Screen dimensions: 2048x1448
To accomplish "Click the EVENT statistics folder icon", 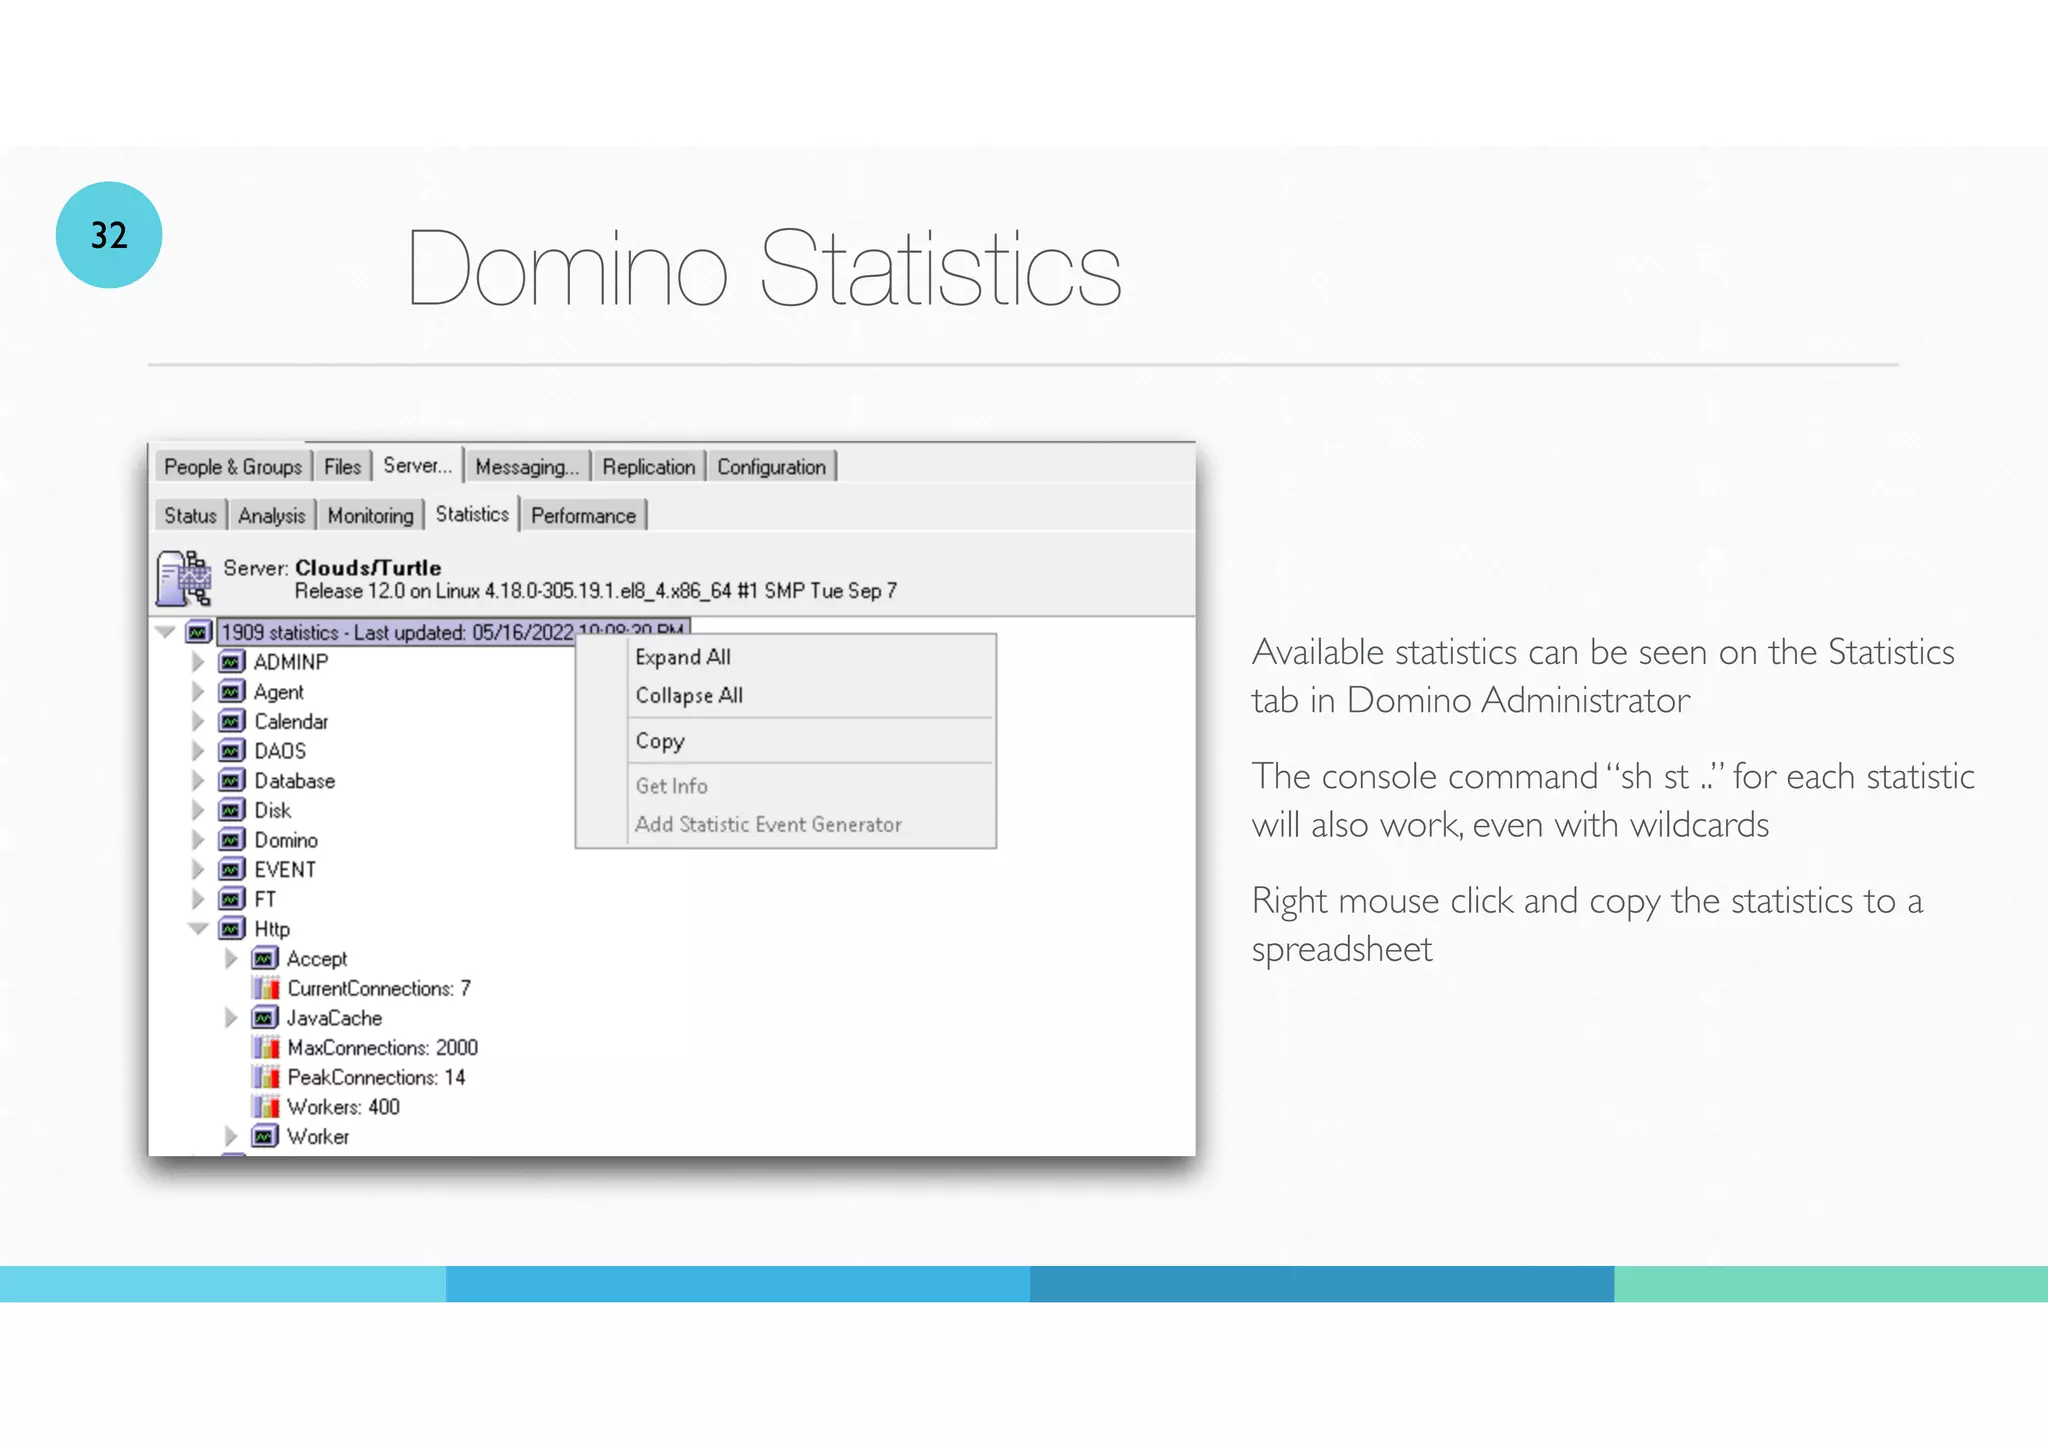I will tap(232, 870).
